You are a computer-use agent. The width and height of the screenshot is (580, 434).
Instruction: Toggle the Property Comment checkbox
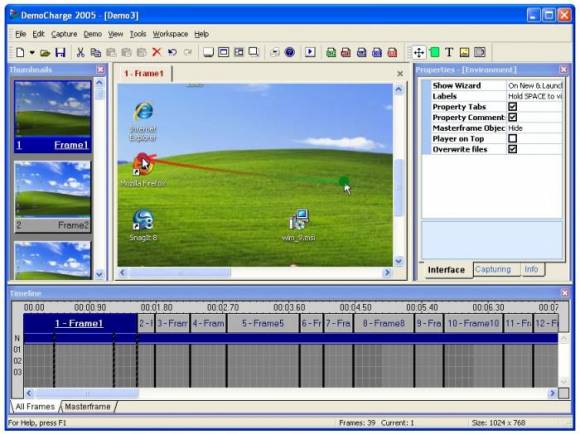[512, 117]
